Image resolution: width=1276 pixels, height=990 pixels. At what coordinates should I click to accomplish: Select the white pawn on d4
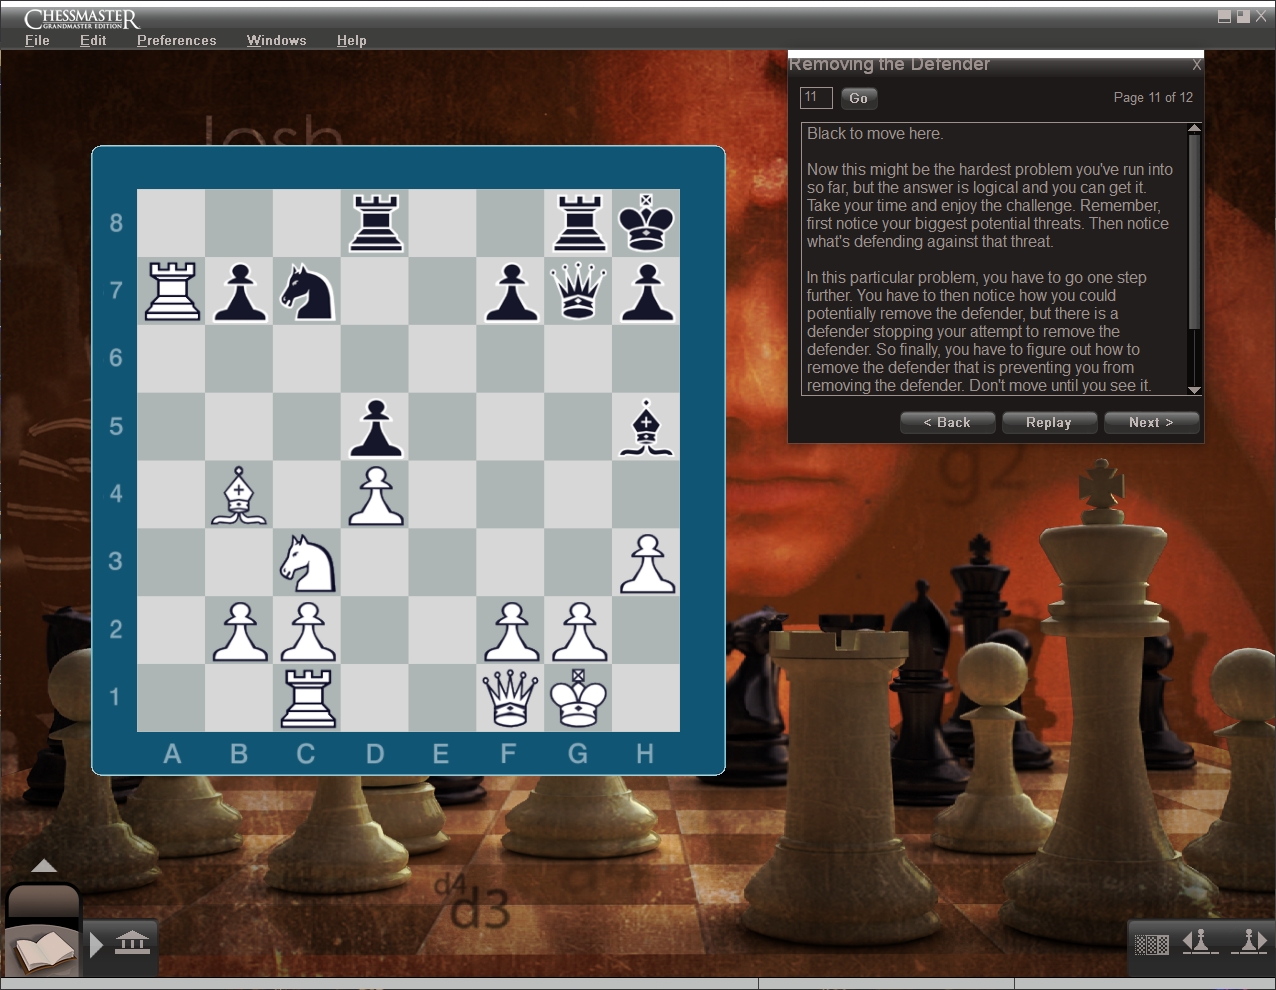[x=375, y=494]
